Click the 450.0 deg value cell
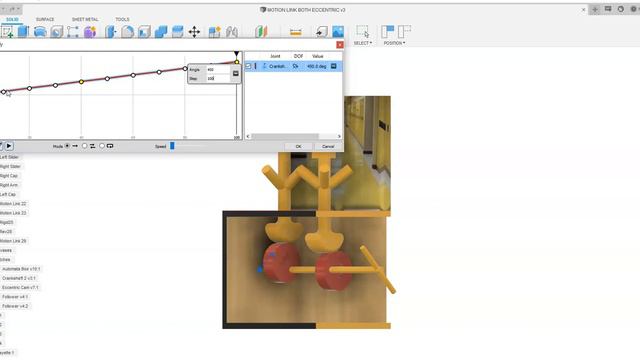 point(316,66)
